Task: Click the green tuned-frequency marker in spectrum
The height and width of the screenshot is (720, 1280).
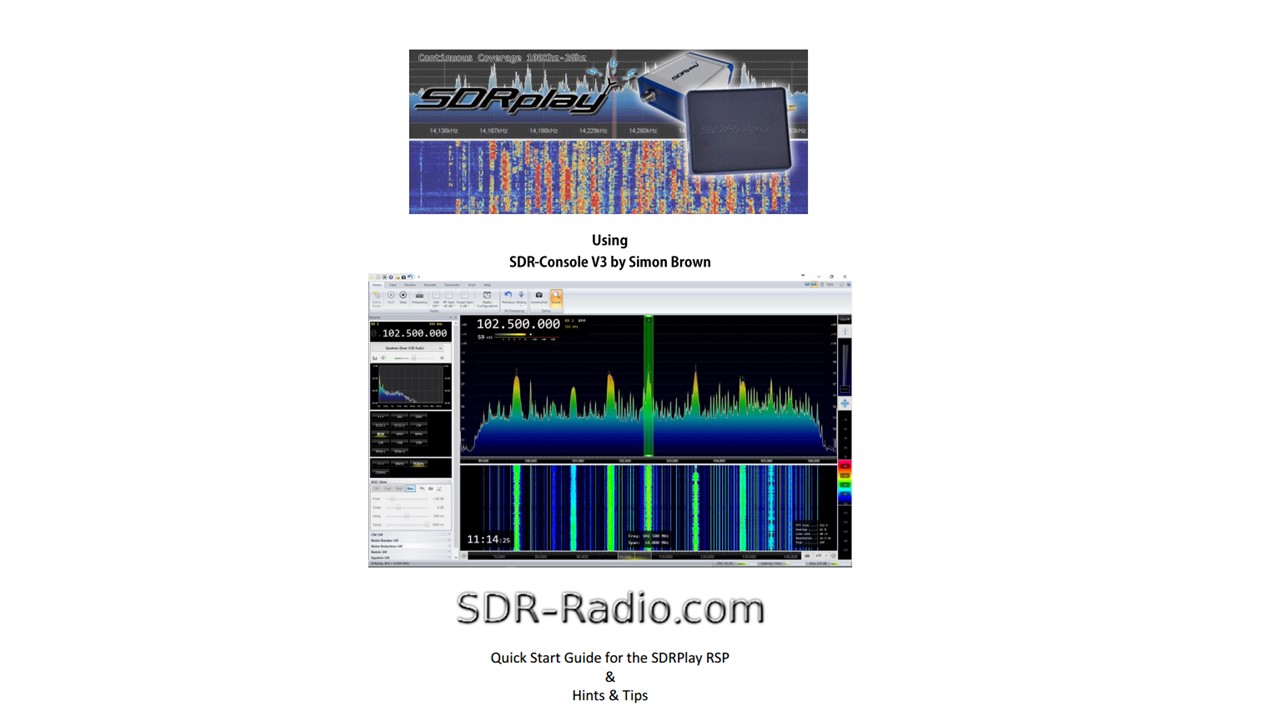Action: tap(648, 386)
